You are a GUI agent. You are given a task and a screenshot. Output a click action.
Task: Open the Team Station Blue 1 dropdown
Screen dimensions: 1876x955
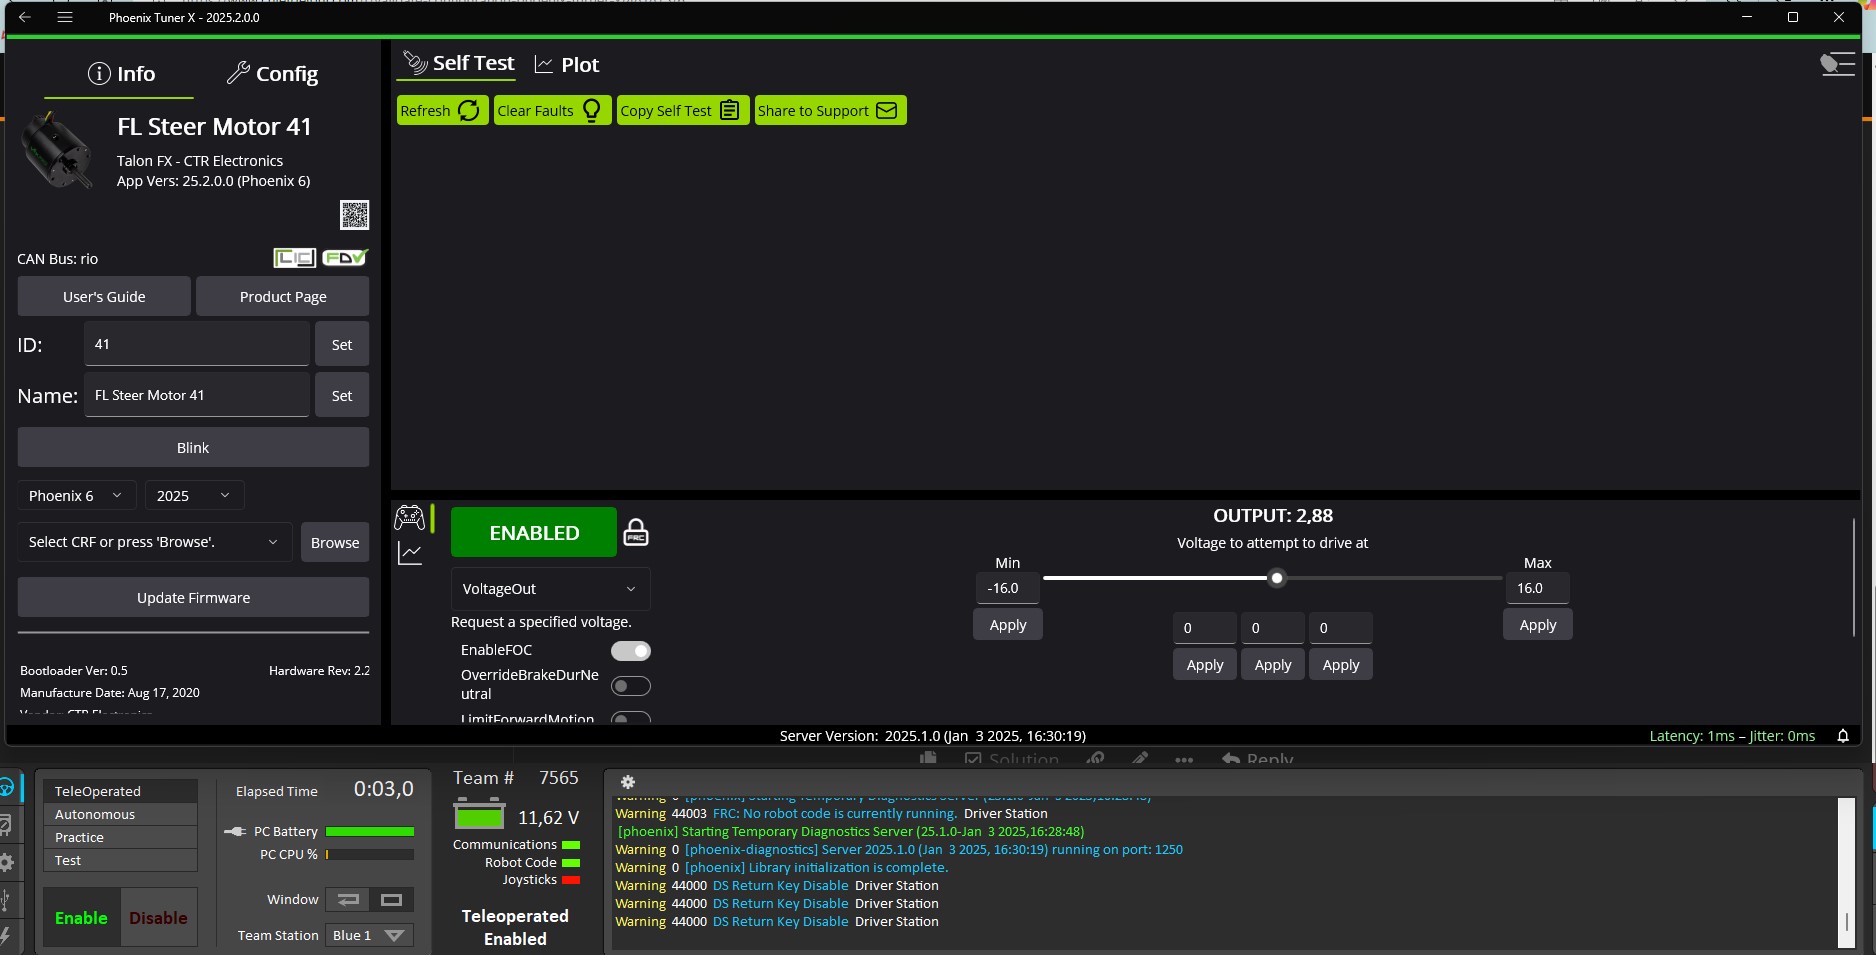(x=368, y=935)
